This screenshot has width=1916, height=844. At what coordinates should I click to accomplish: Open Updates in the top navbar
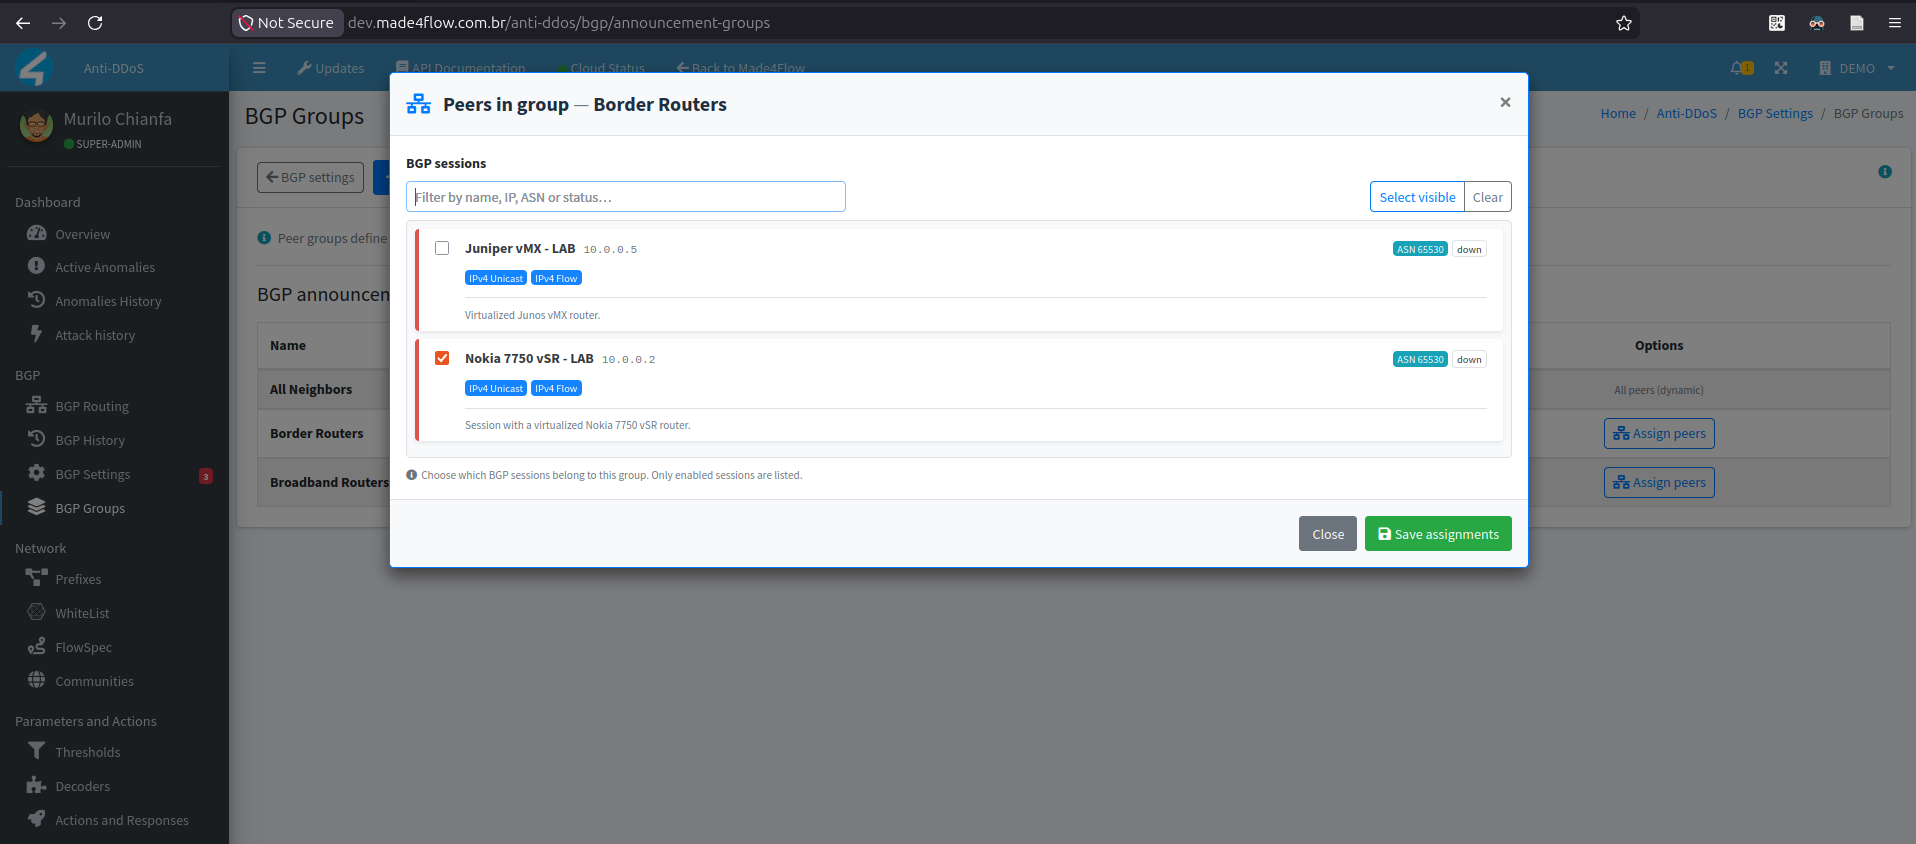click(x=331, y=68)
